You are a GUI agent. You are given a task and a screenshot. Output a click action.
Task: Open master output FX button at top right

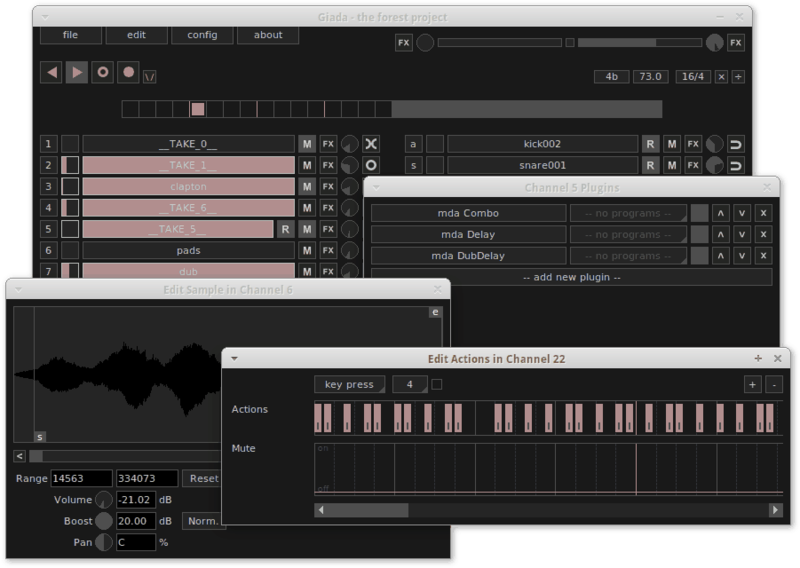tap(735, 43)
